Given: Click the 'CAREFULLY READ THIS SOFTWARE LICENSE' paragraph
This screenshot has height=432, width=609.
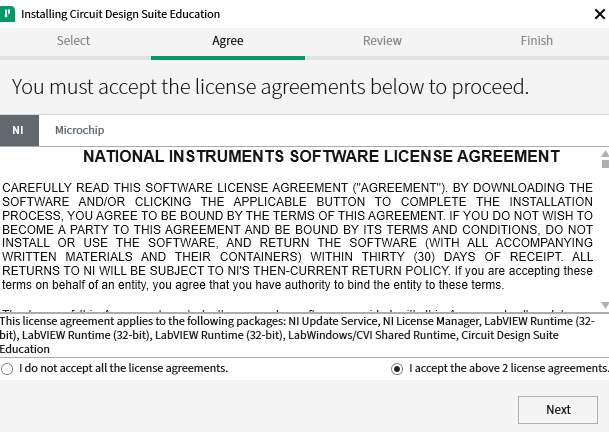Looking at the screenshot, I should [297, 236].
